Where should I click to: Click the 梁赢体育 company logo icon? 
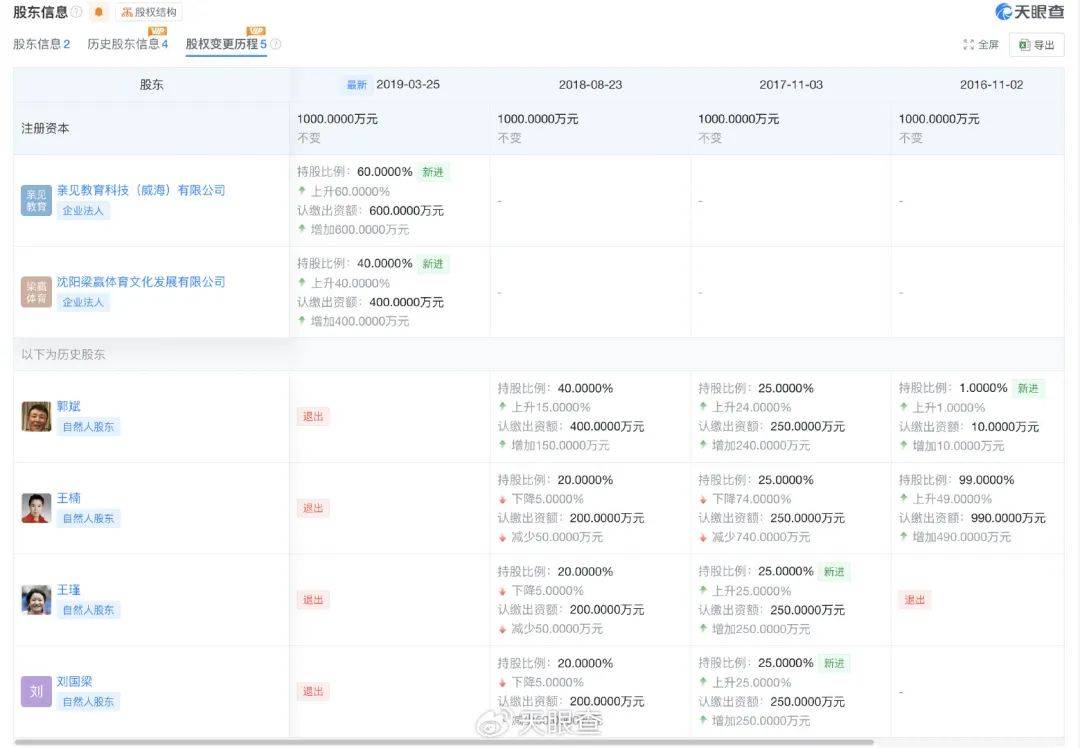35,291
